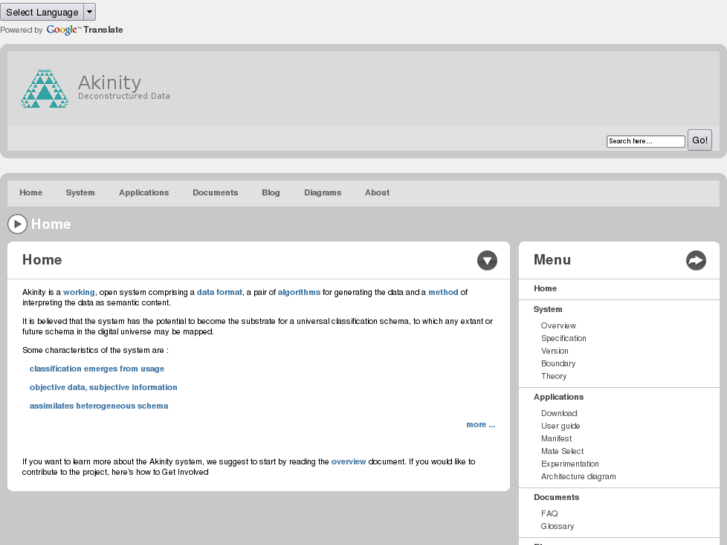727x545 pixels.
Task: Open FAQ in the side Menu
Action: 549,513
